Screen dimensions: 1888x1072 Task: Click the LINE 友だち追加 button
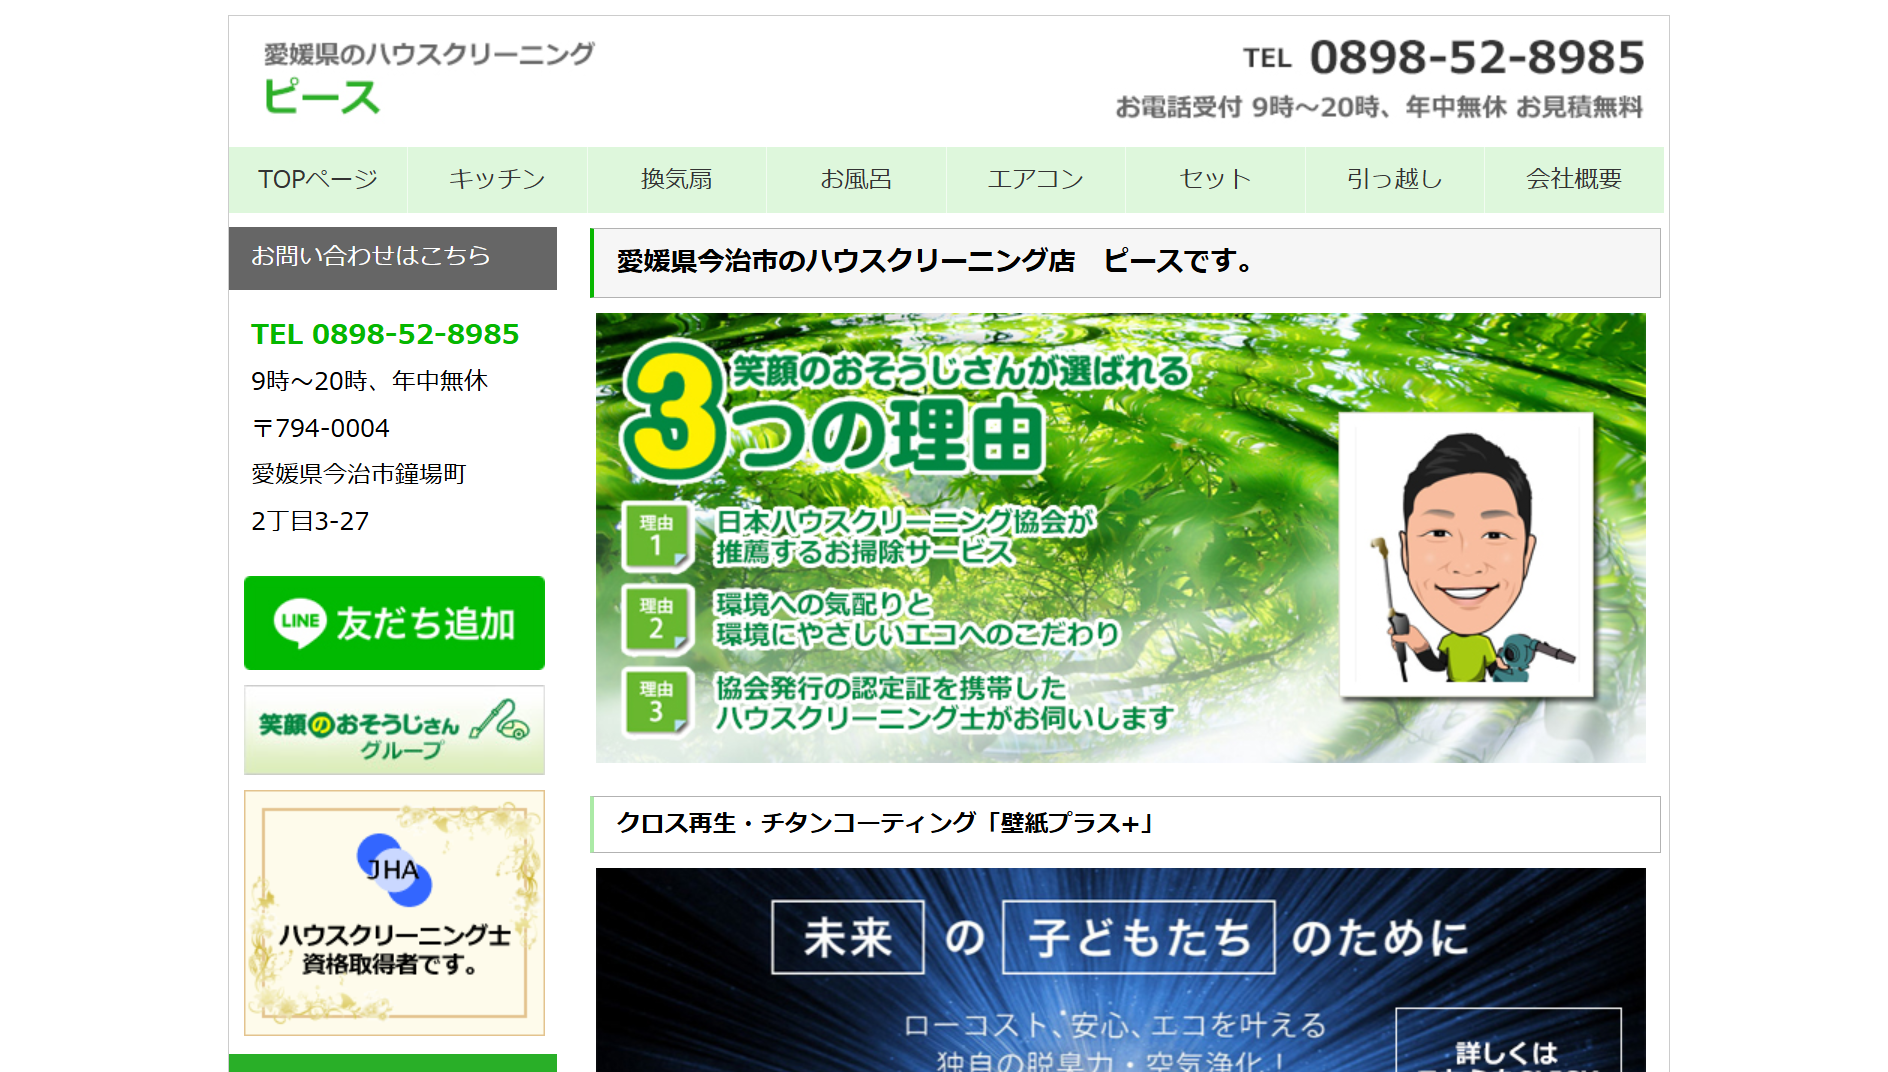pyautogui.click(x=394, y=623)
